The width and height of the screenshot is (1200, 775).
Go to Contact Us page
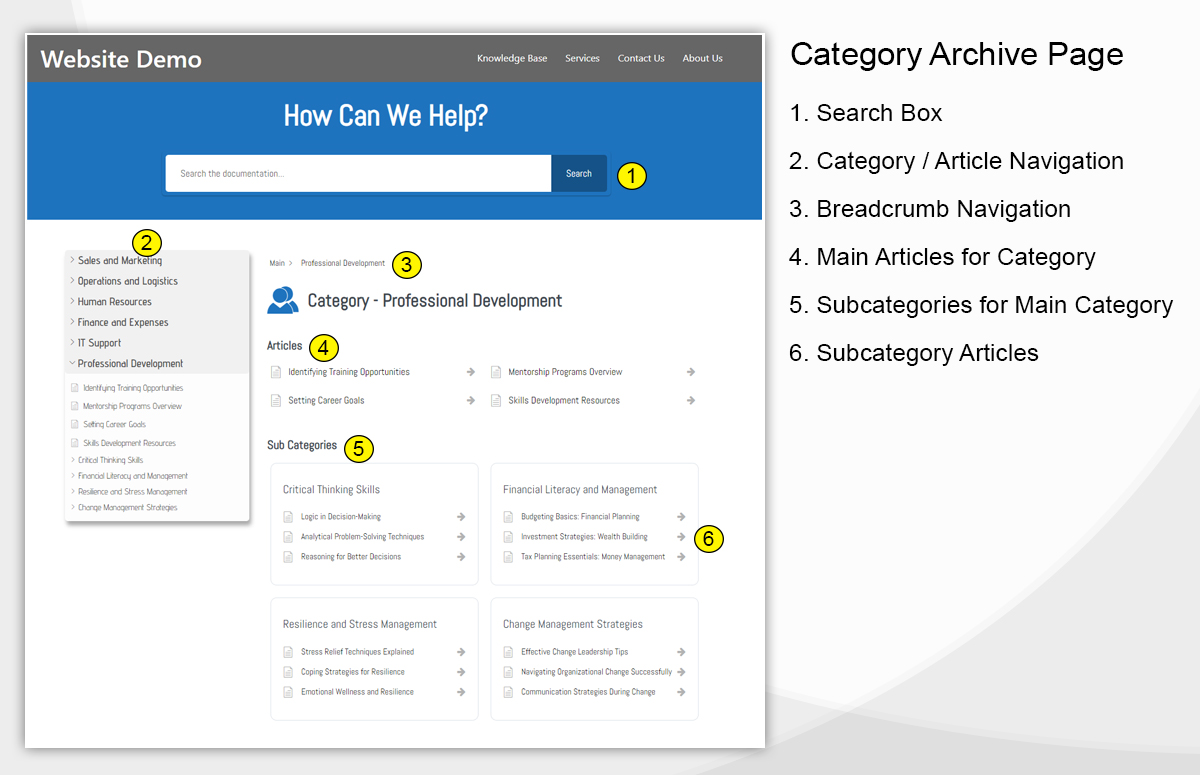click(641, 58)
